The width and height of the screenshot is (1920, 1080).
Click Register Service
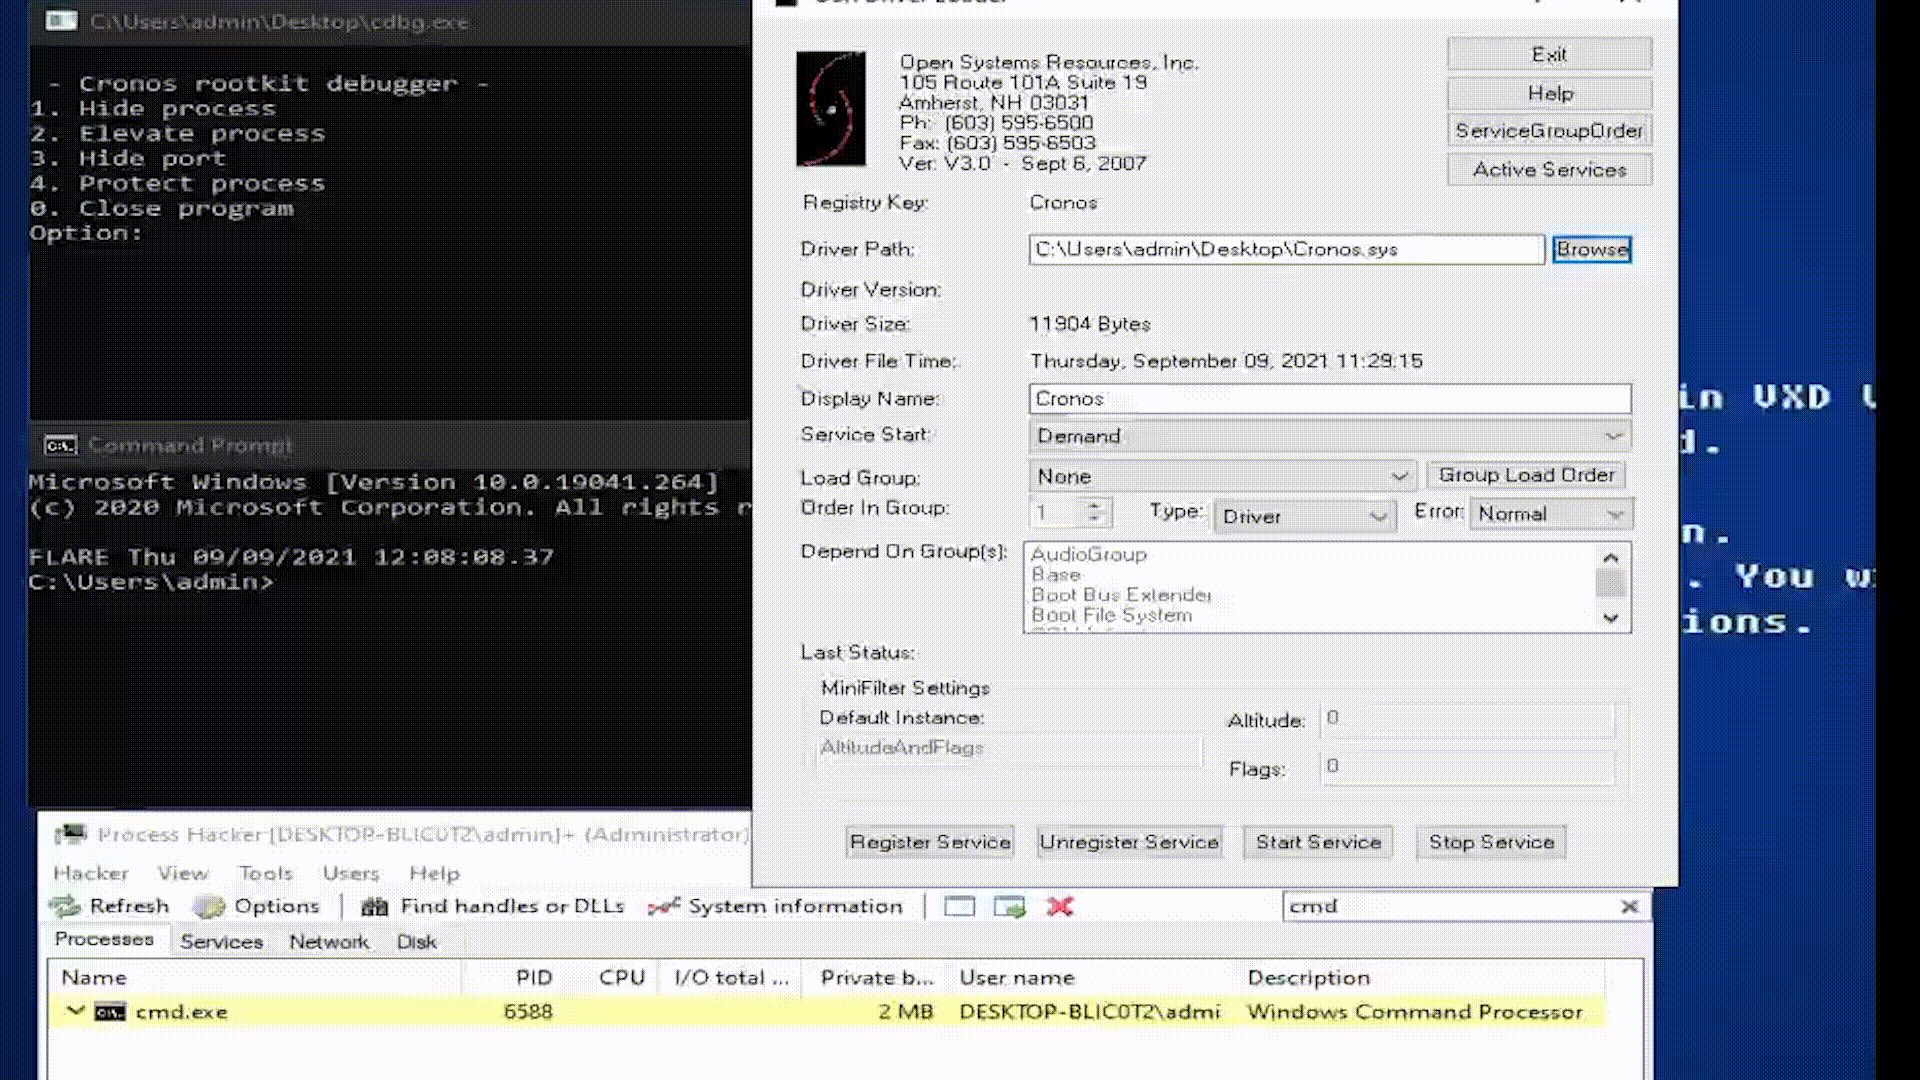pyautogui.click(x=930, y=842)
